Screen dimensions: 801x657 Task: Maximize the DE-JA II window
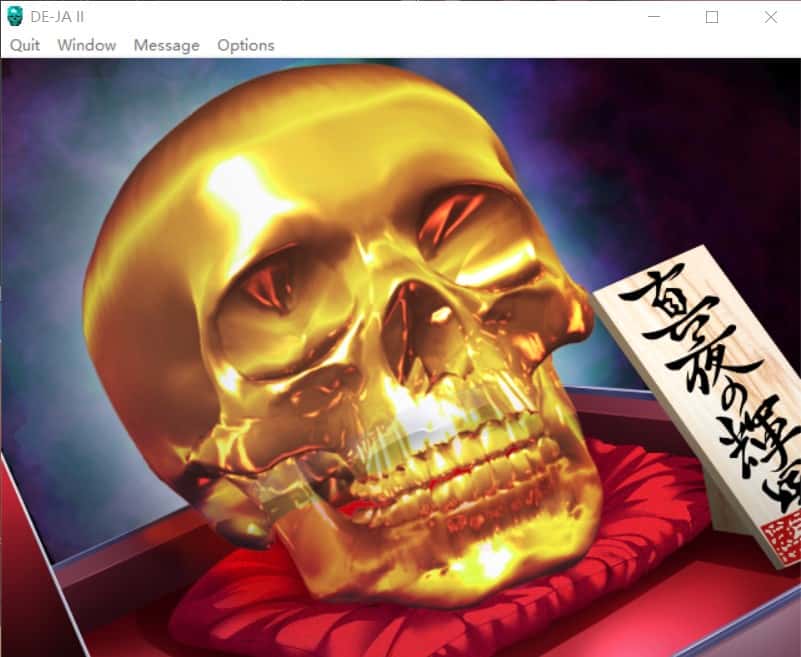712,17
